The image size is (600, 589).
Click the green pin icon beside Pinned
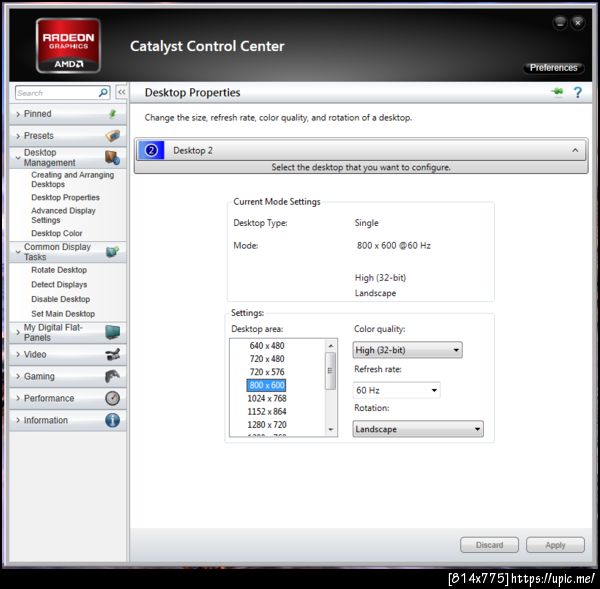[112, 114]
